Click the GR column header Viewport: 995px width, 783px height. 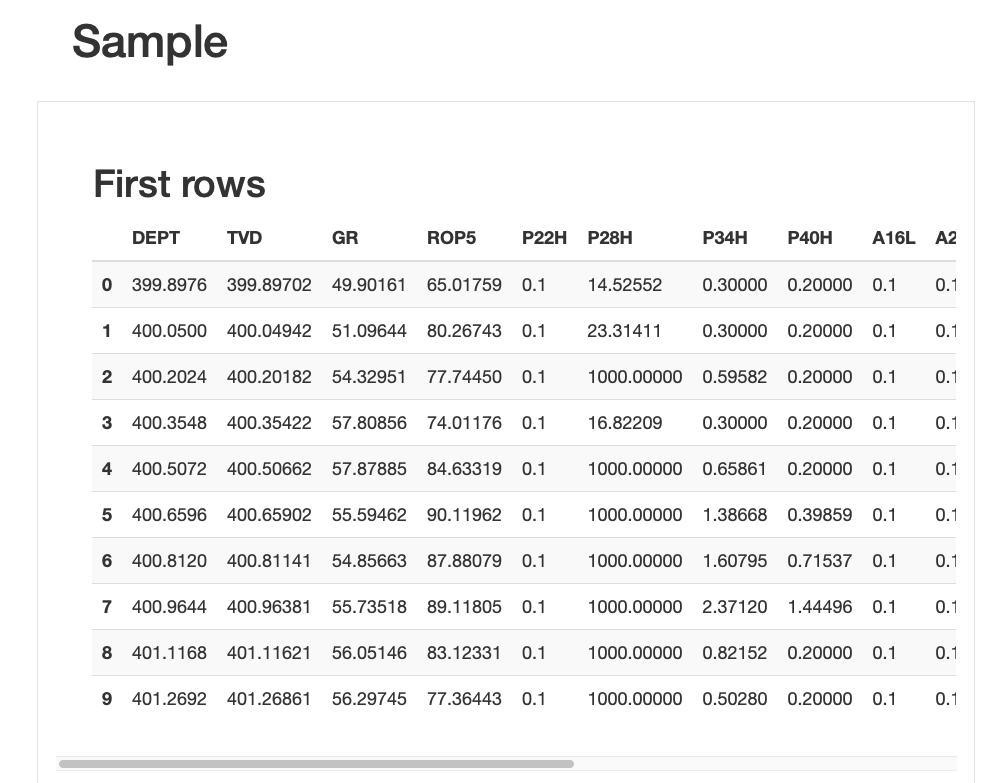(x=345, y=238)
